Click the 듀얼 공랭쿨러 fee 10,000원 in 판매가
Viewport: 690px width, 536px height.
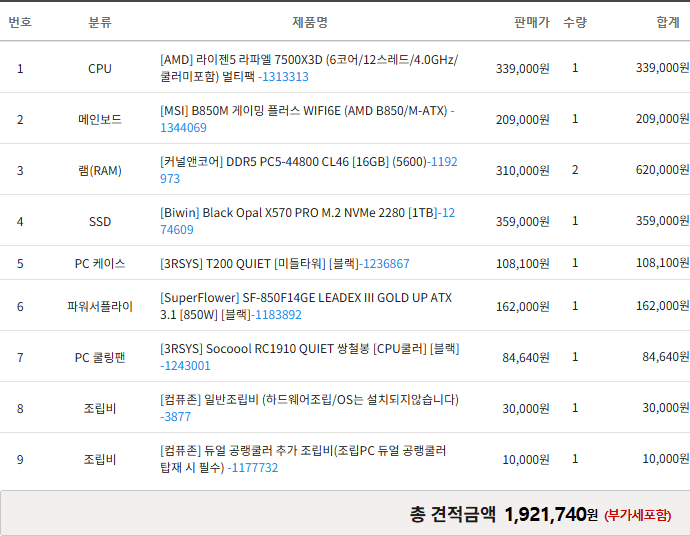tap(526, 460)
